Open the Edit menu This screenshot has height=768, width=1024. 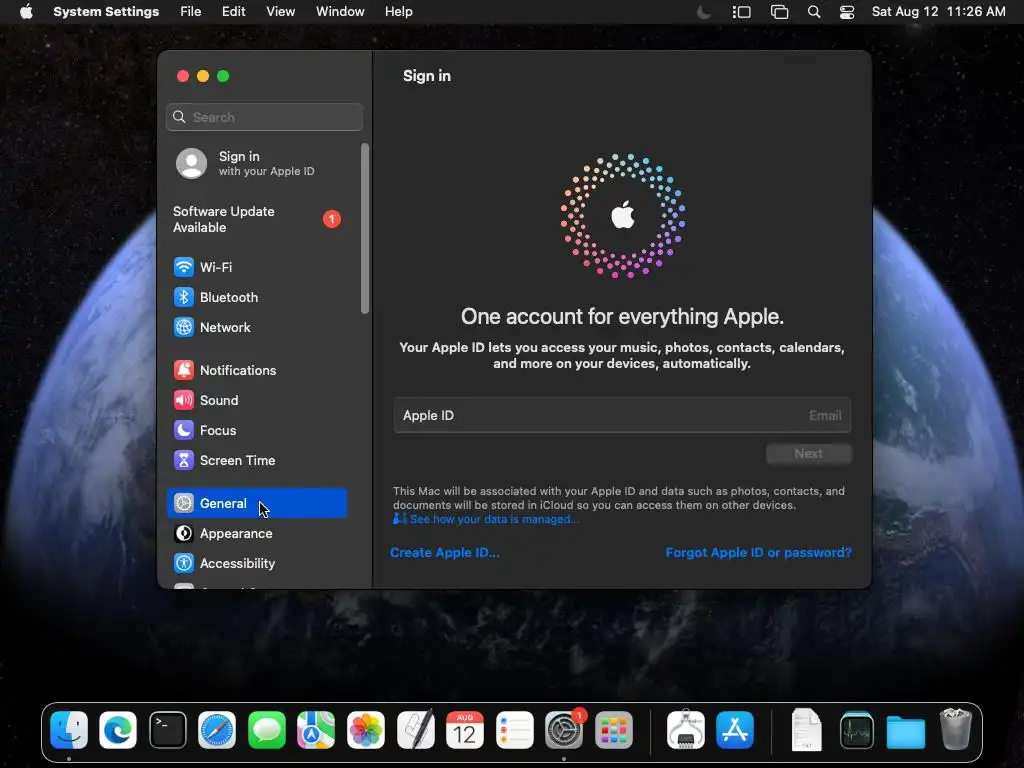pos(233,12)
